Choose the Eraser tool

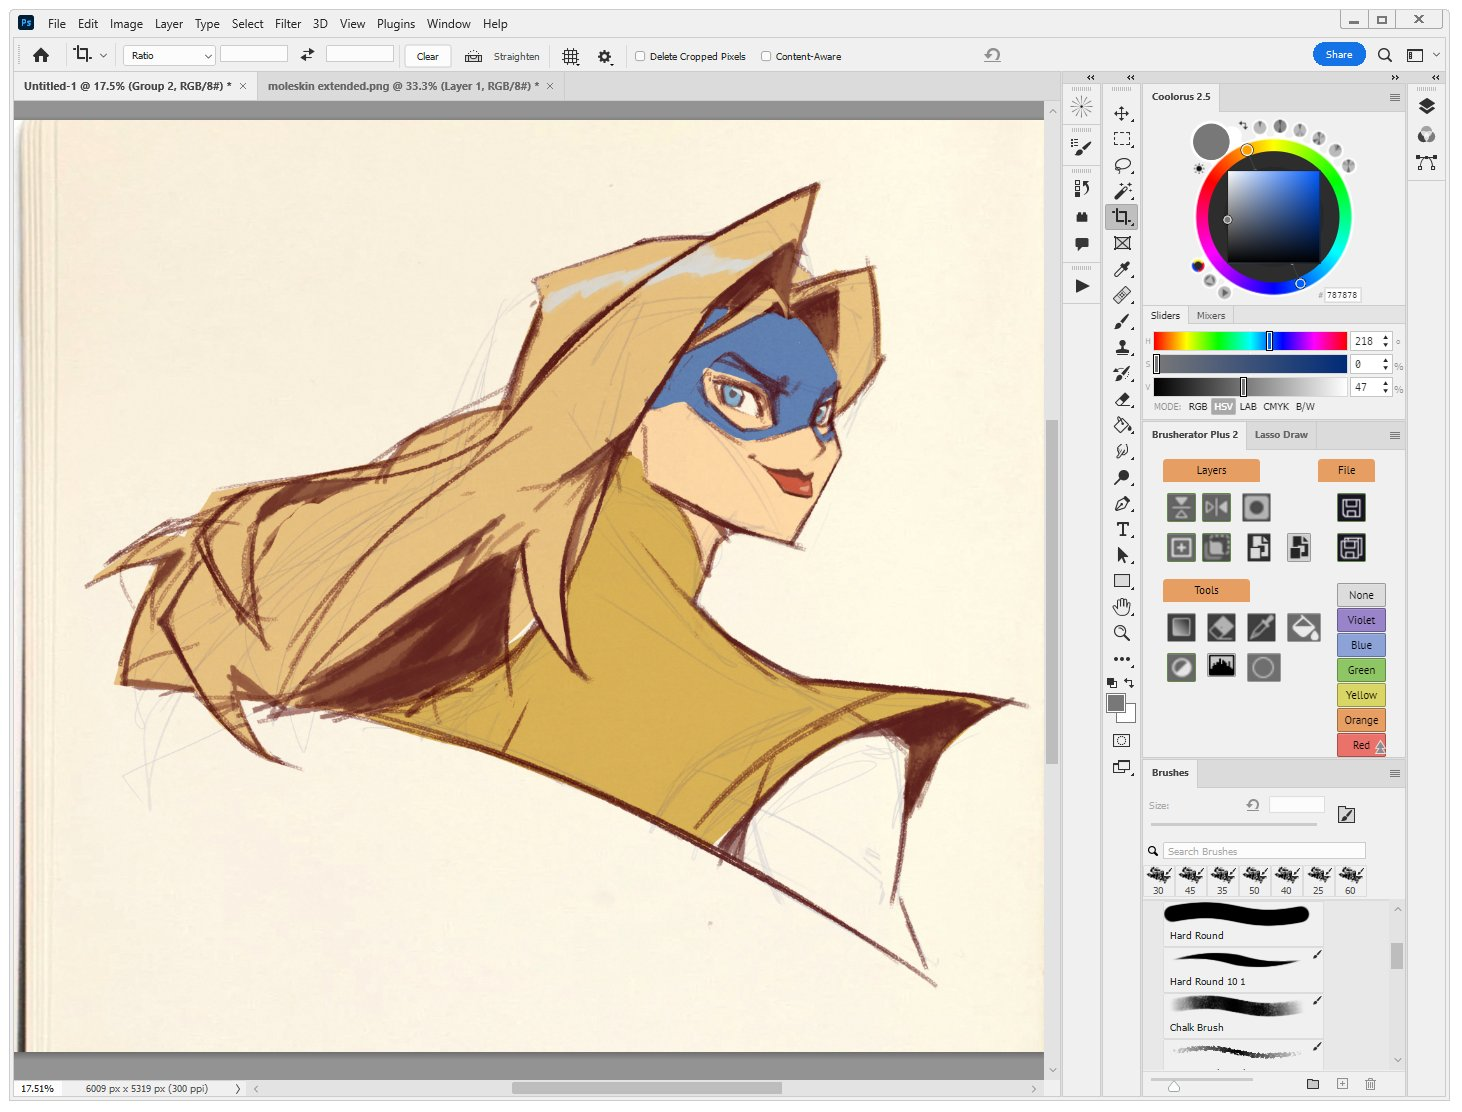1122,399
